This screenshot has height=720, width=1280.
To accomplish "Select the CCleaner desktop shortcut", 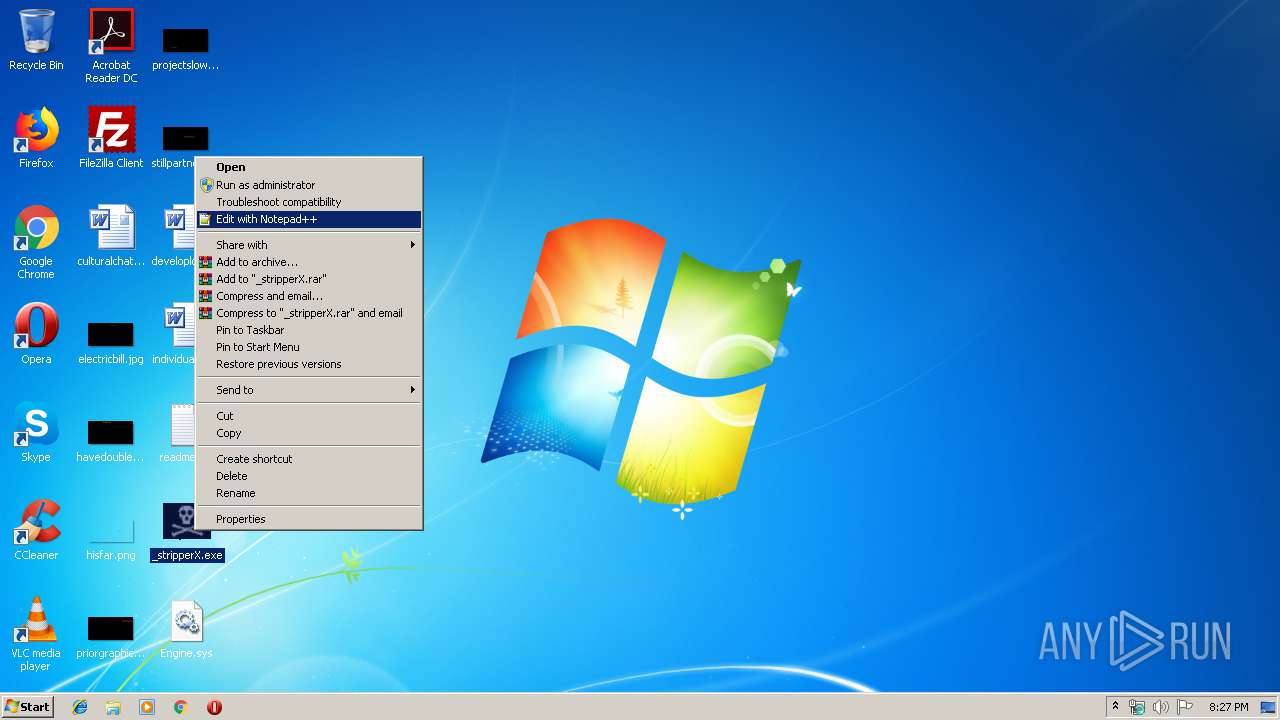I will point(36,530).
